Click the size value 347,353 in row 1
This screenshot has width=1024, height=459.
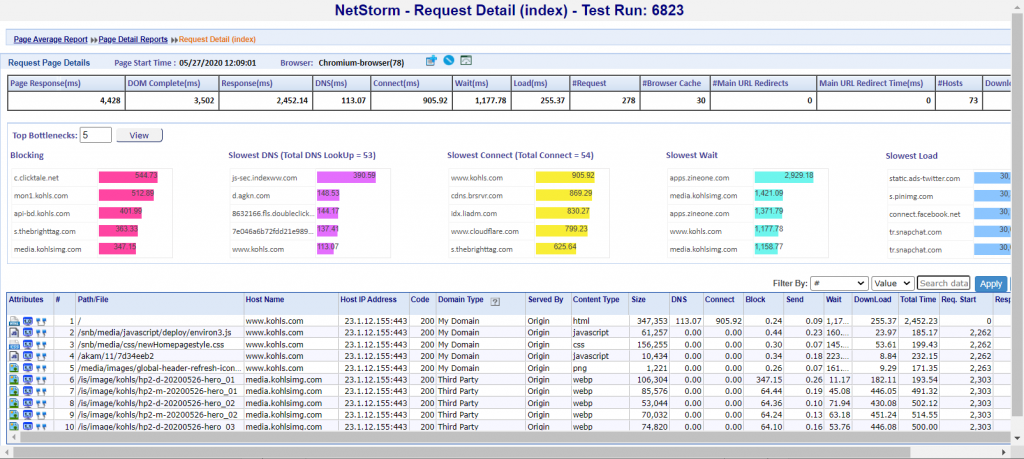(652, 321)
